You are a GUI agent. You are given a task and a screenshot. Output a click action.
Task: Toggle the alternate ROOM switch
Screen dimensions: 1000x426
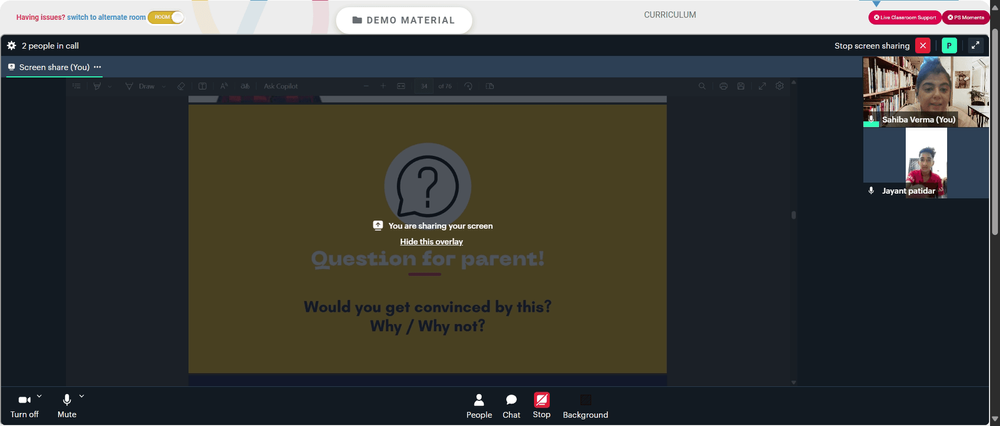point(166,17)
